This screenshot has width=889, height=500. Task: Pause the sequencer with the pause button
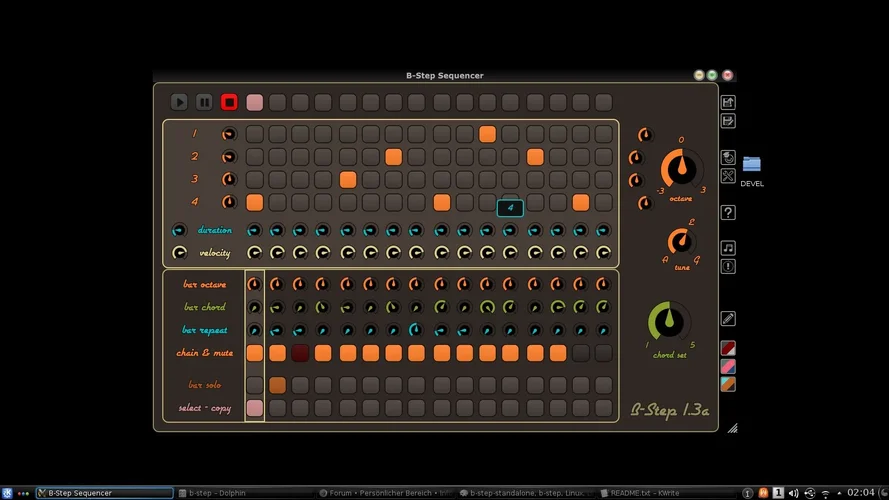click(204, 102)
